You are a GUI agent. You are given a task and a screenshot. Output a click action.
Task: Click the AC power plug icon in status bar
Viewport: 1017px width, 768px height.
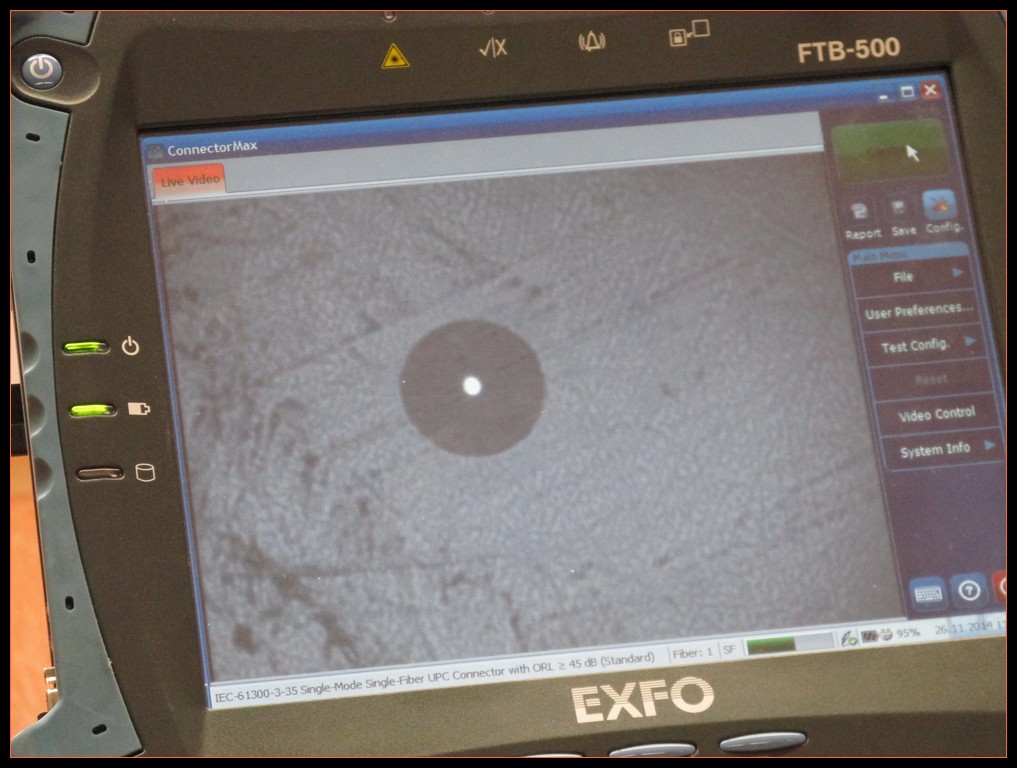(x=886, y=634)
